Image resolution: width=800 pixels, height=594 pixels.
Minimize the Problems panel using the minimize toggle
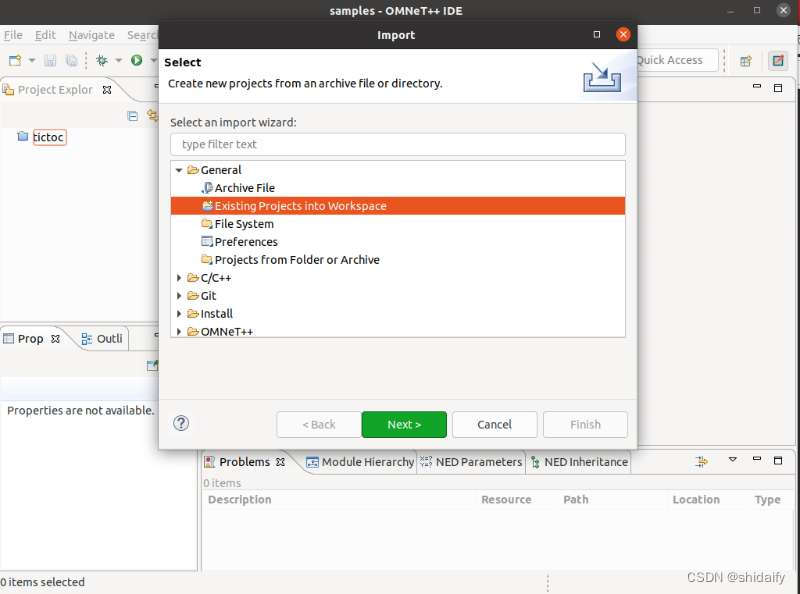coord(756,459)
